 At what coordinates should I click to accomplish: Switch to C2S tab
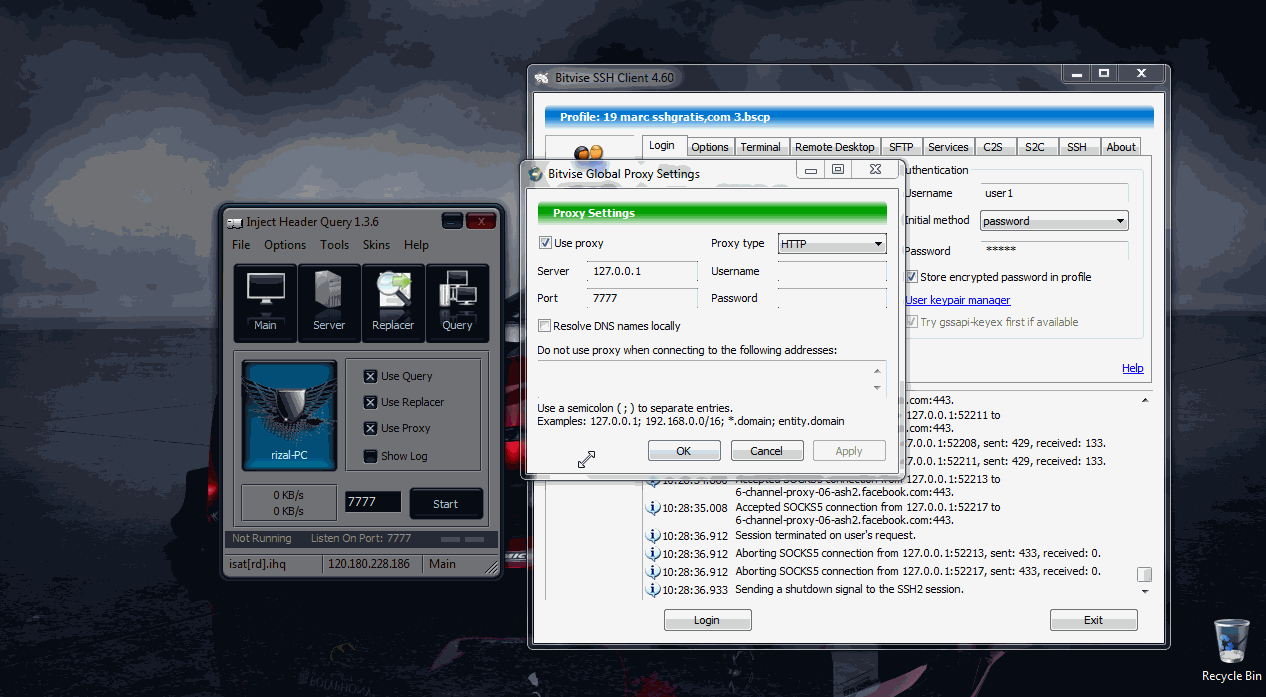(x=993, y=147)
